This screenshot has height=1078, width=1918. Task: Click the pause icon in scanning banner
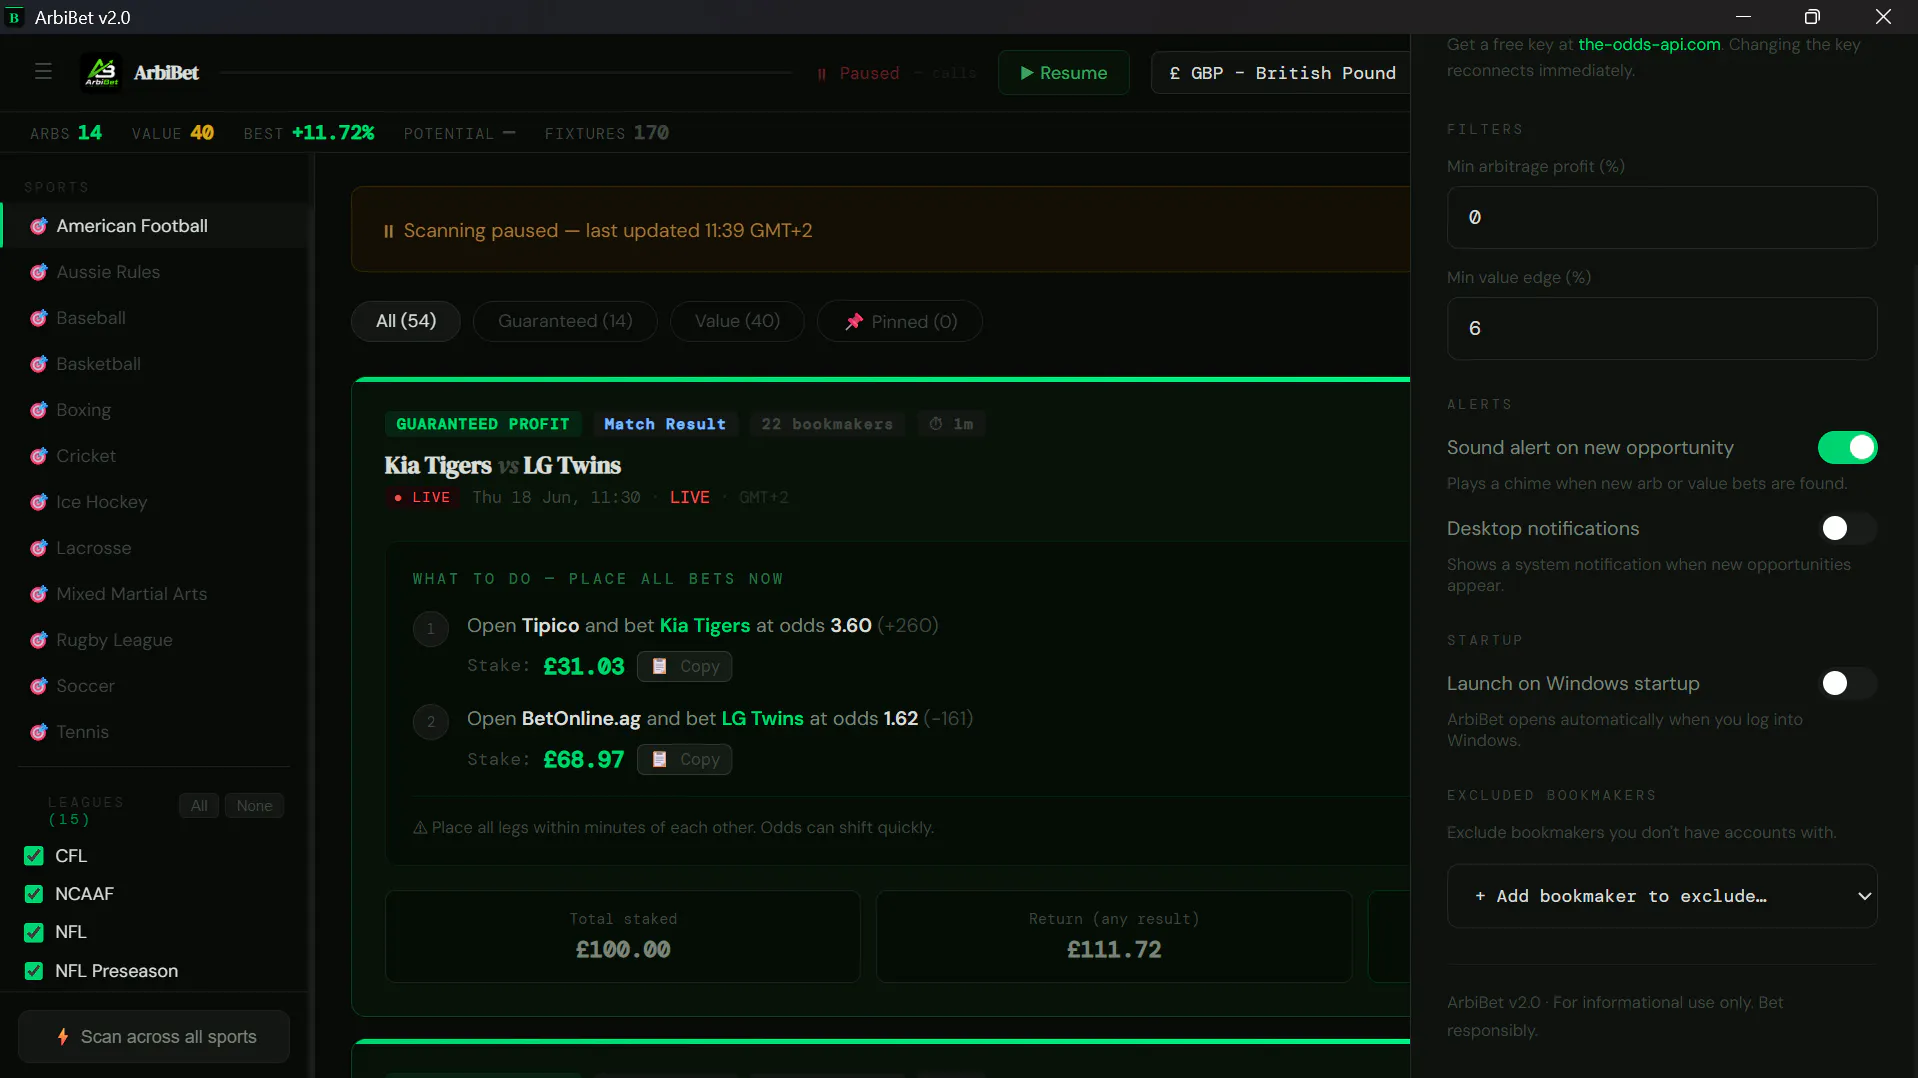point(389,231)
